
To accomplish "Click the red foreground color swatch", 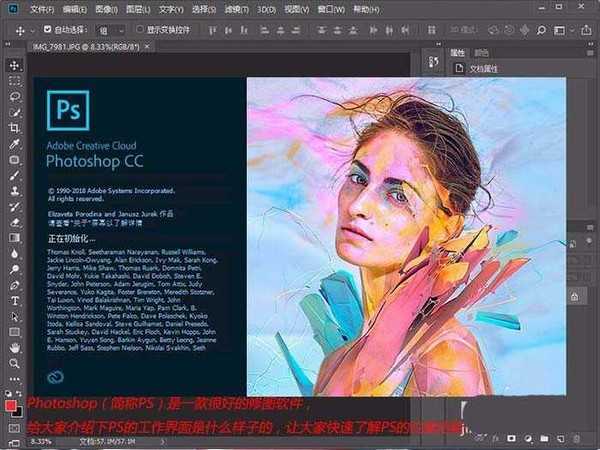I will pyautogui.click(x=11, y=406).
